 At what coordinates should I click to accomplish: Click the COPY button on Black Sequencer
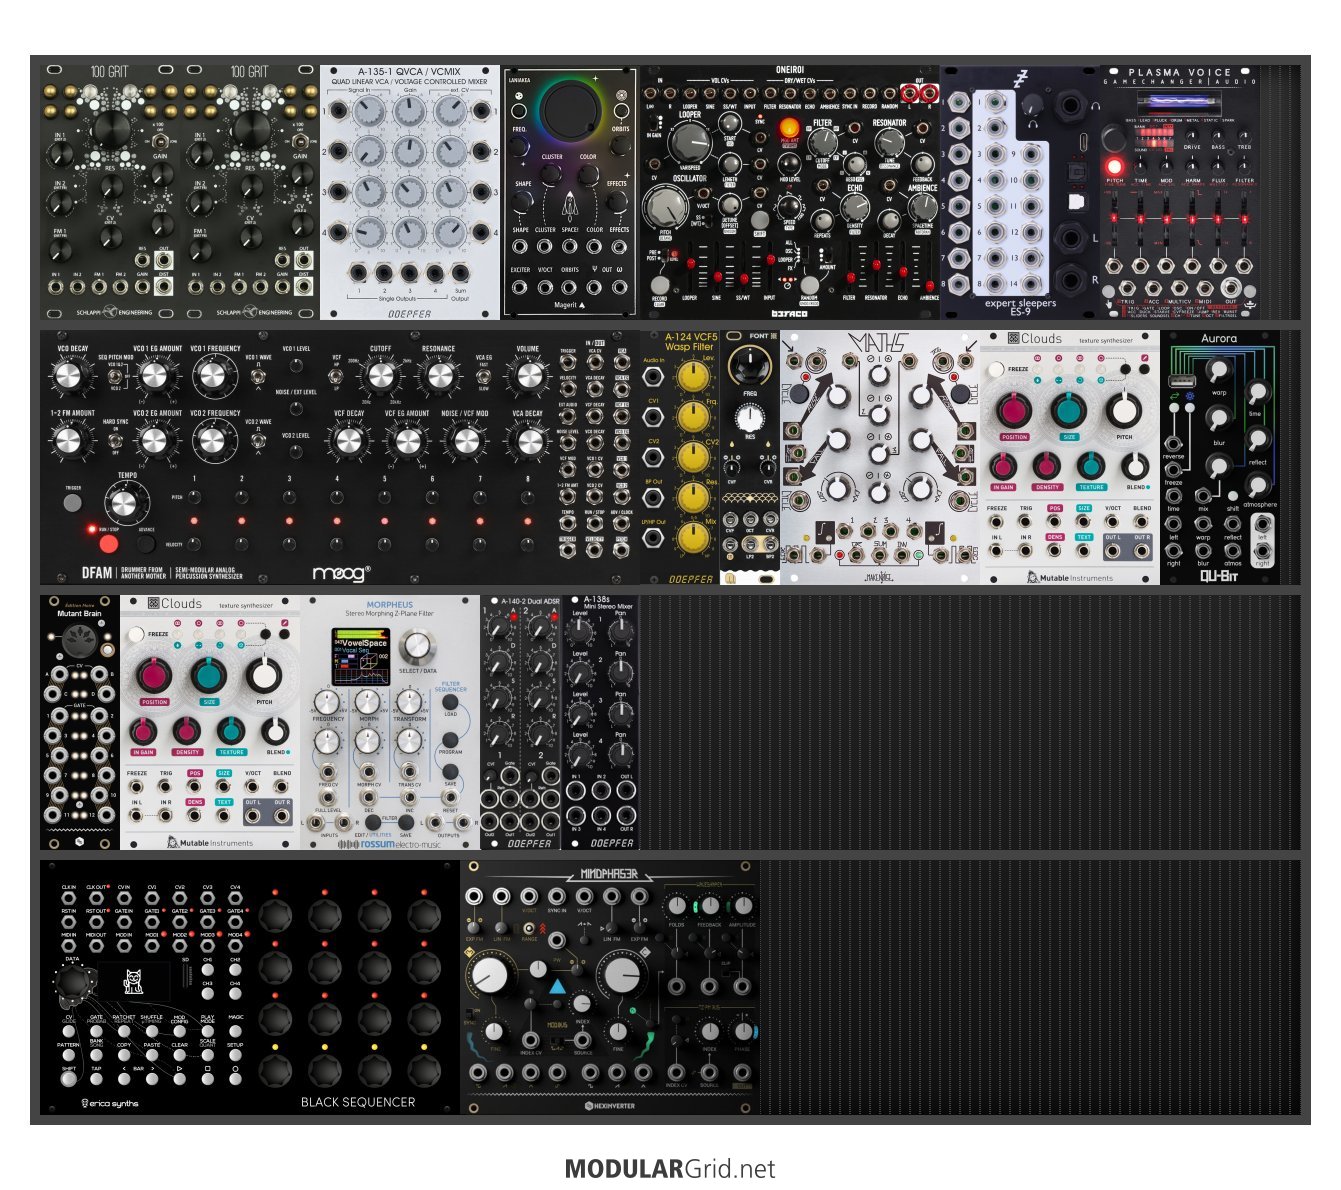124,1055
